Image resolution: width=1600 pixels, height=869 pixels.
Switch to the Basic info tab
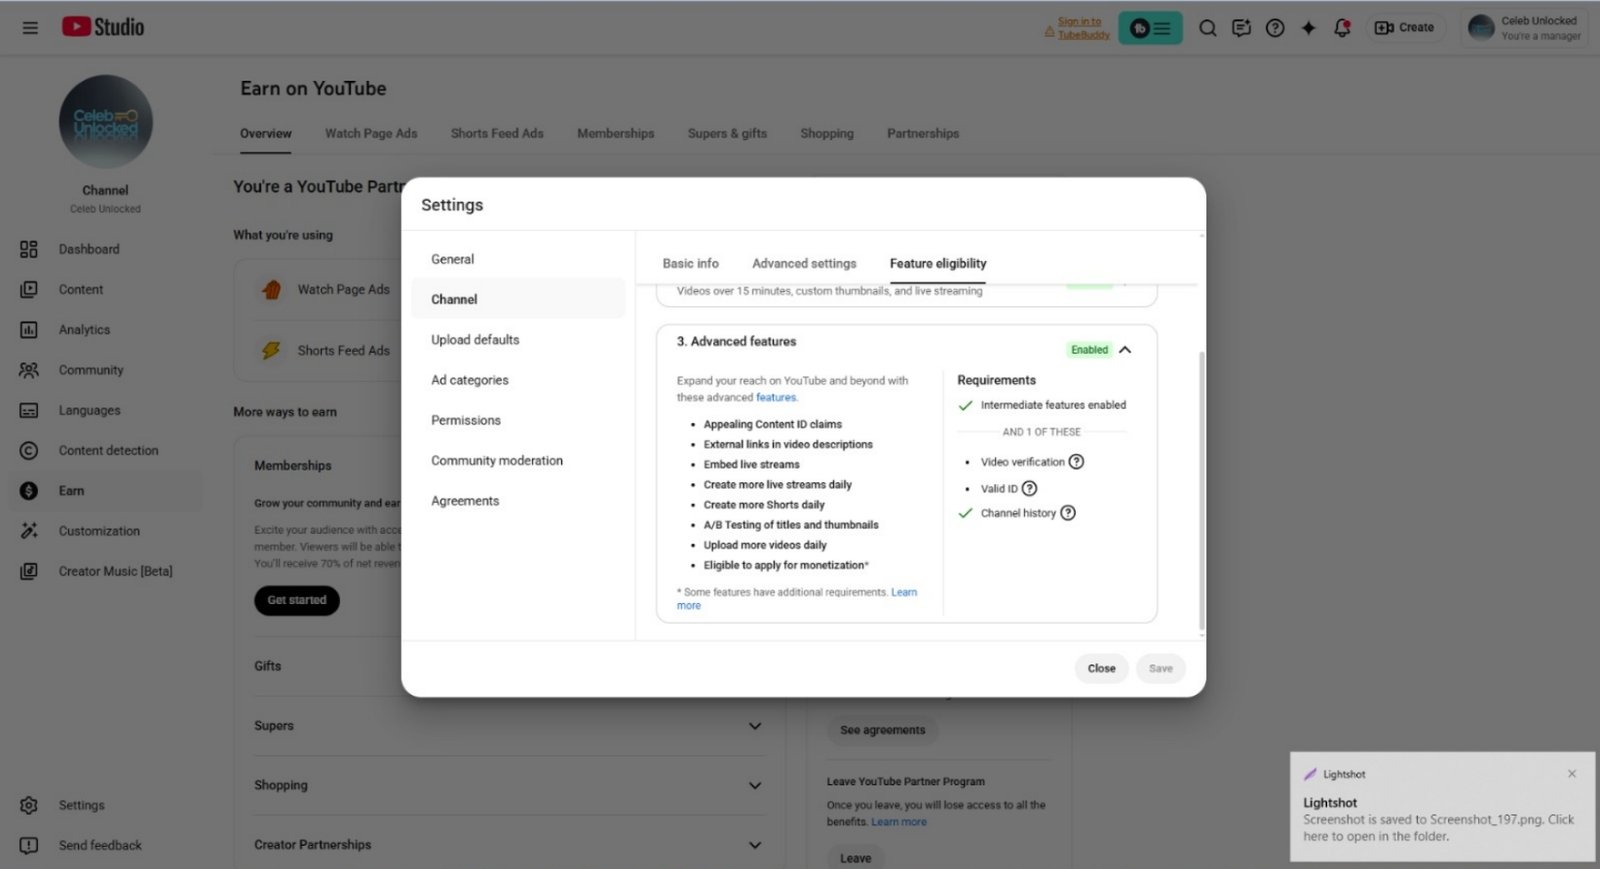coord(690,264)
